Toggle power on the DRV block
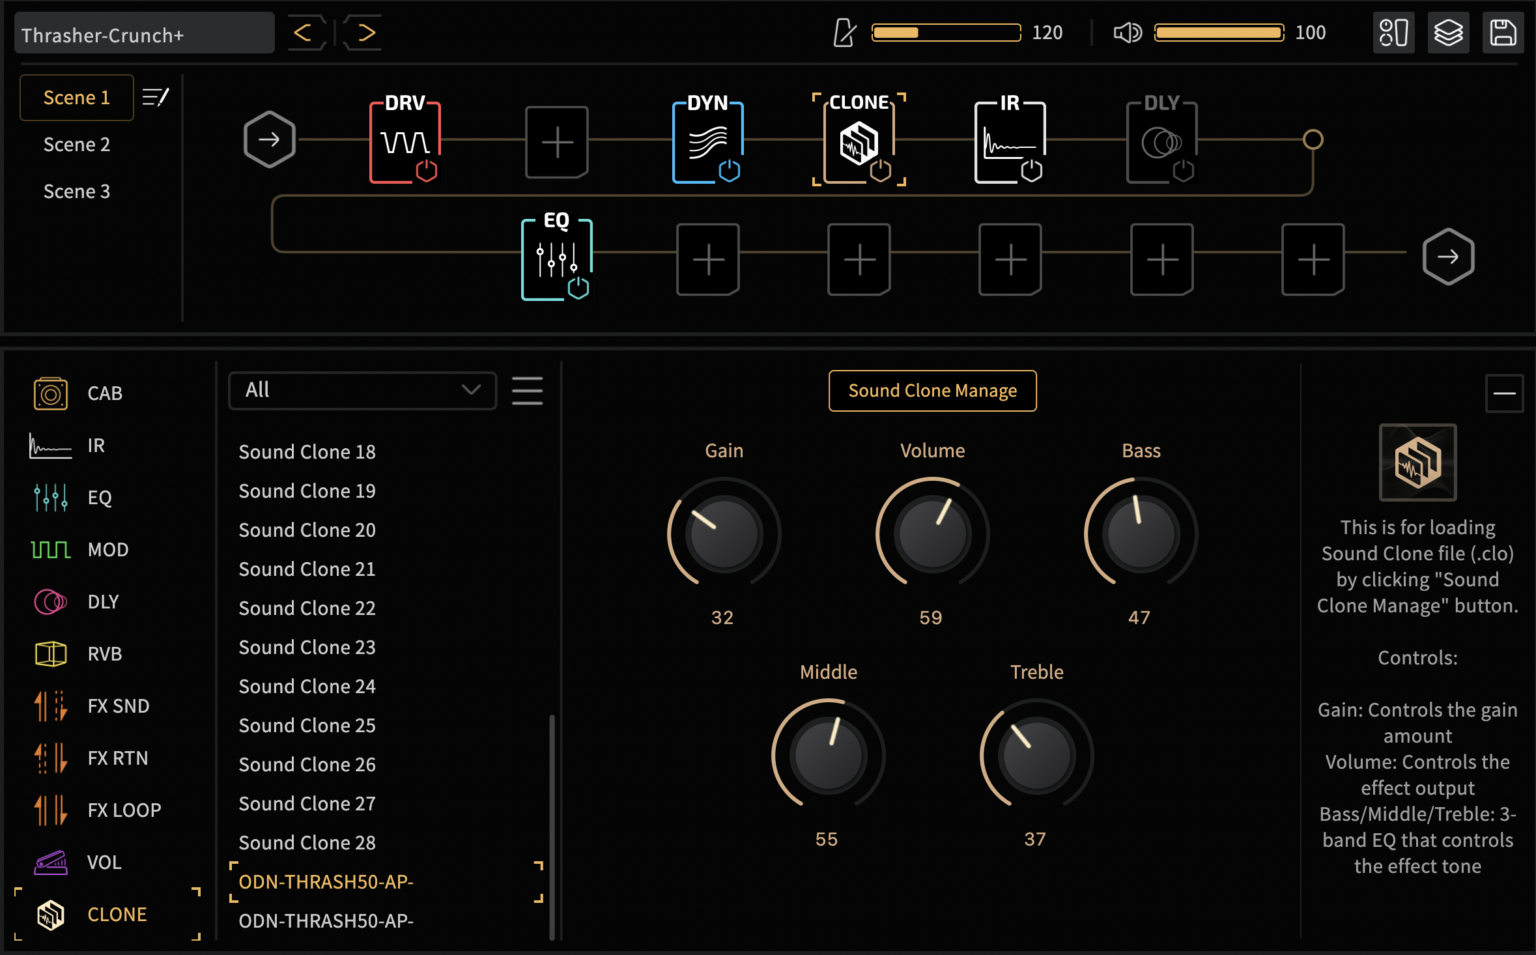This screenshot has height=955, width=1536. click(x=428, y=171)
